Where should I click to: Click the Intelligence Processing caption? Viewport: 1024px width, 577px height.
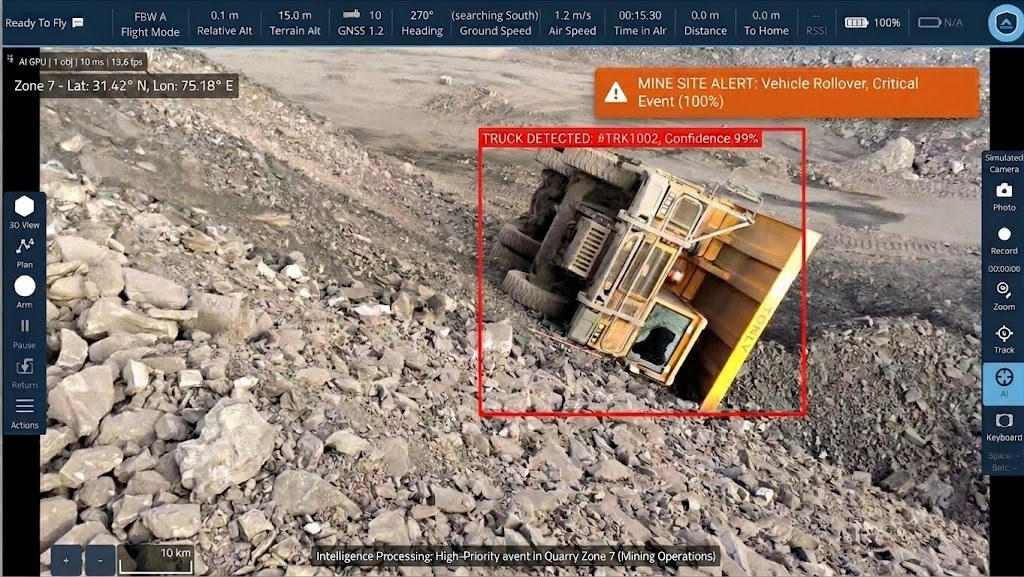coord(516,557)
